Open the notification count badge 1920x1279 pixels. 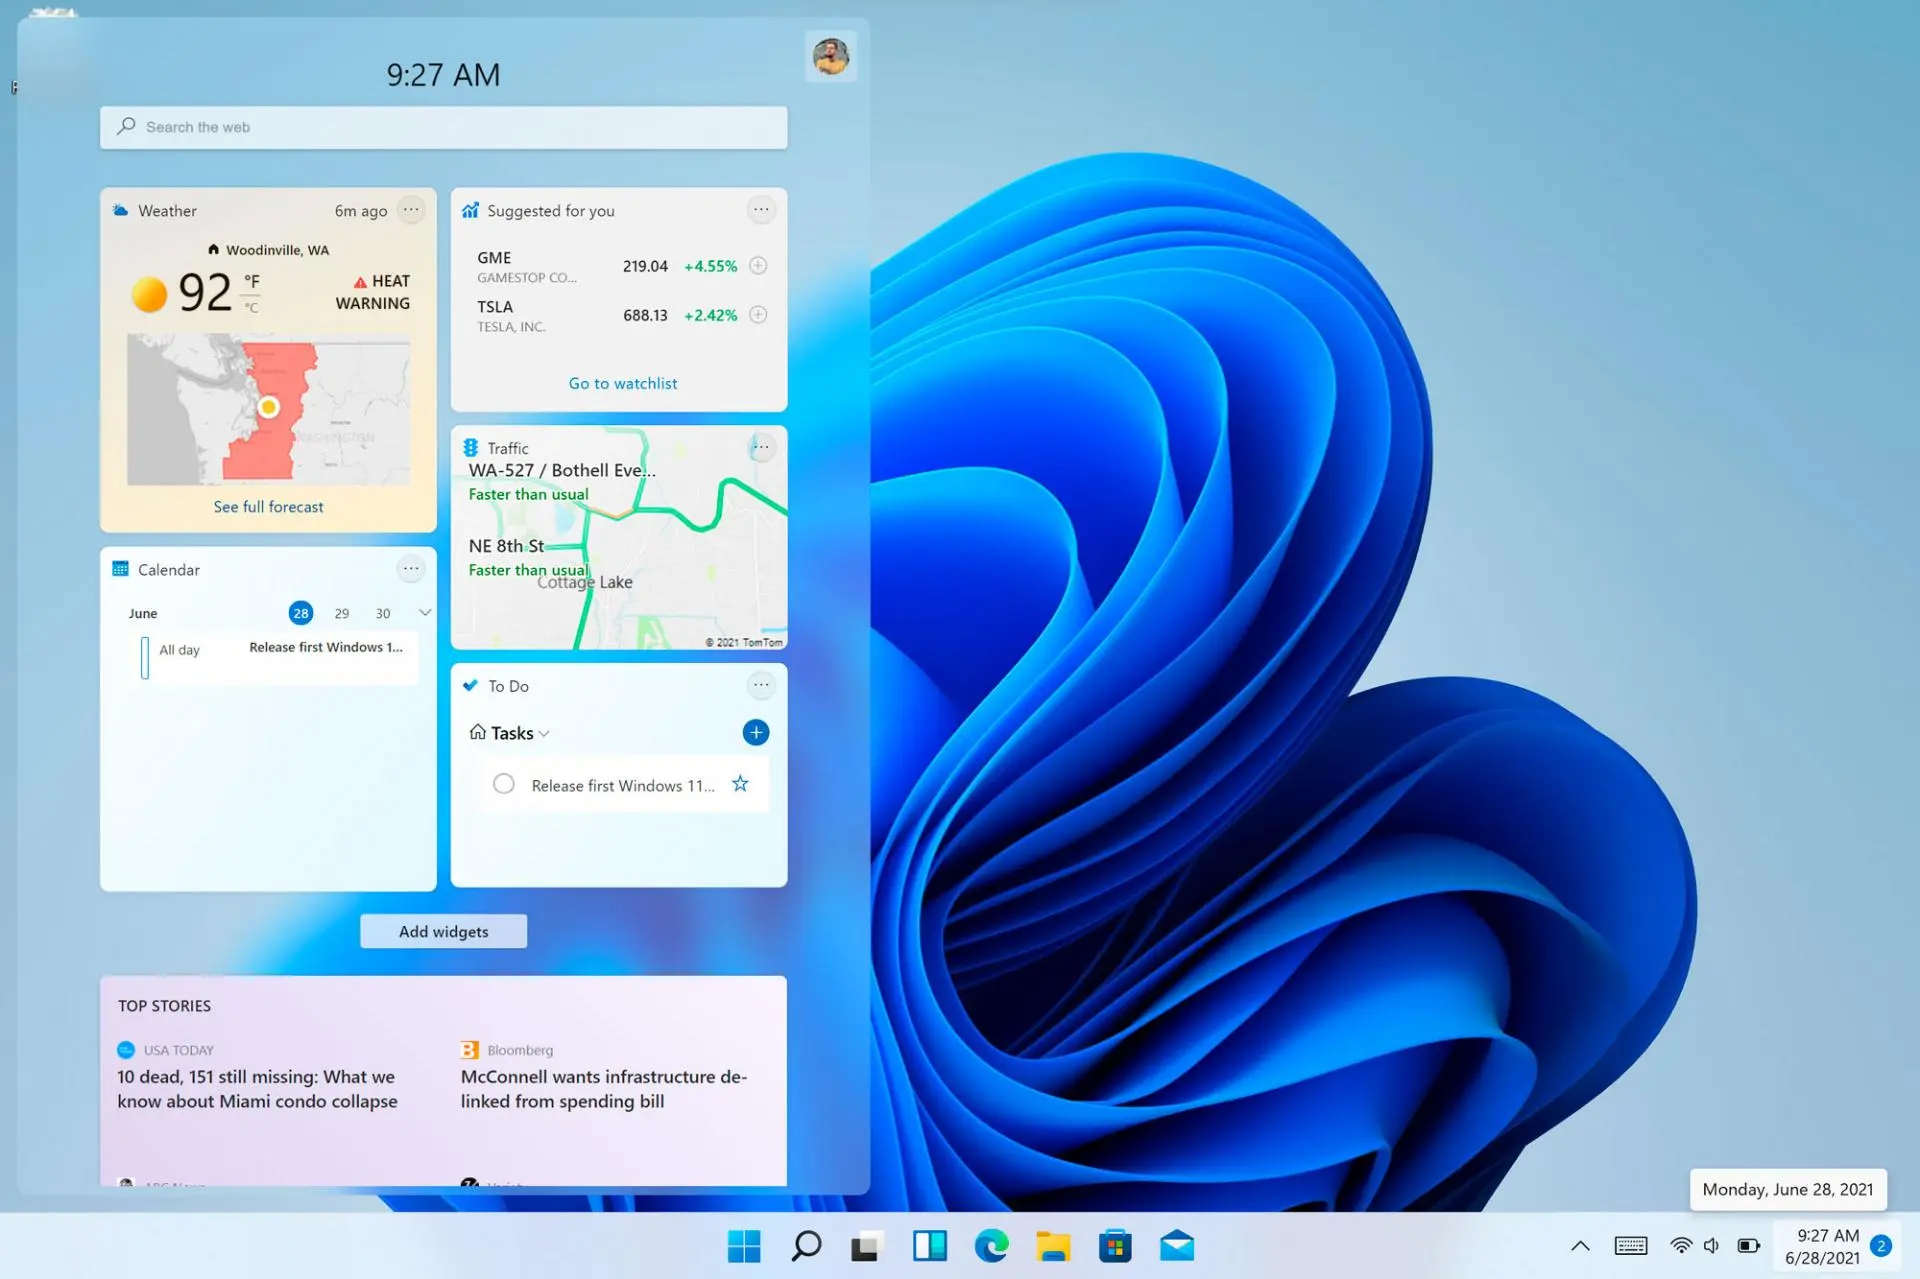(1880, 1246)
